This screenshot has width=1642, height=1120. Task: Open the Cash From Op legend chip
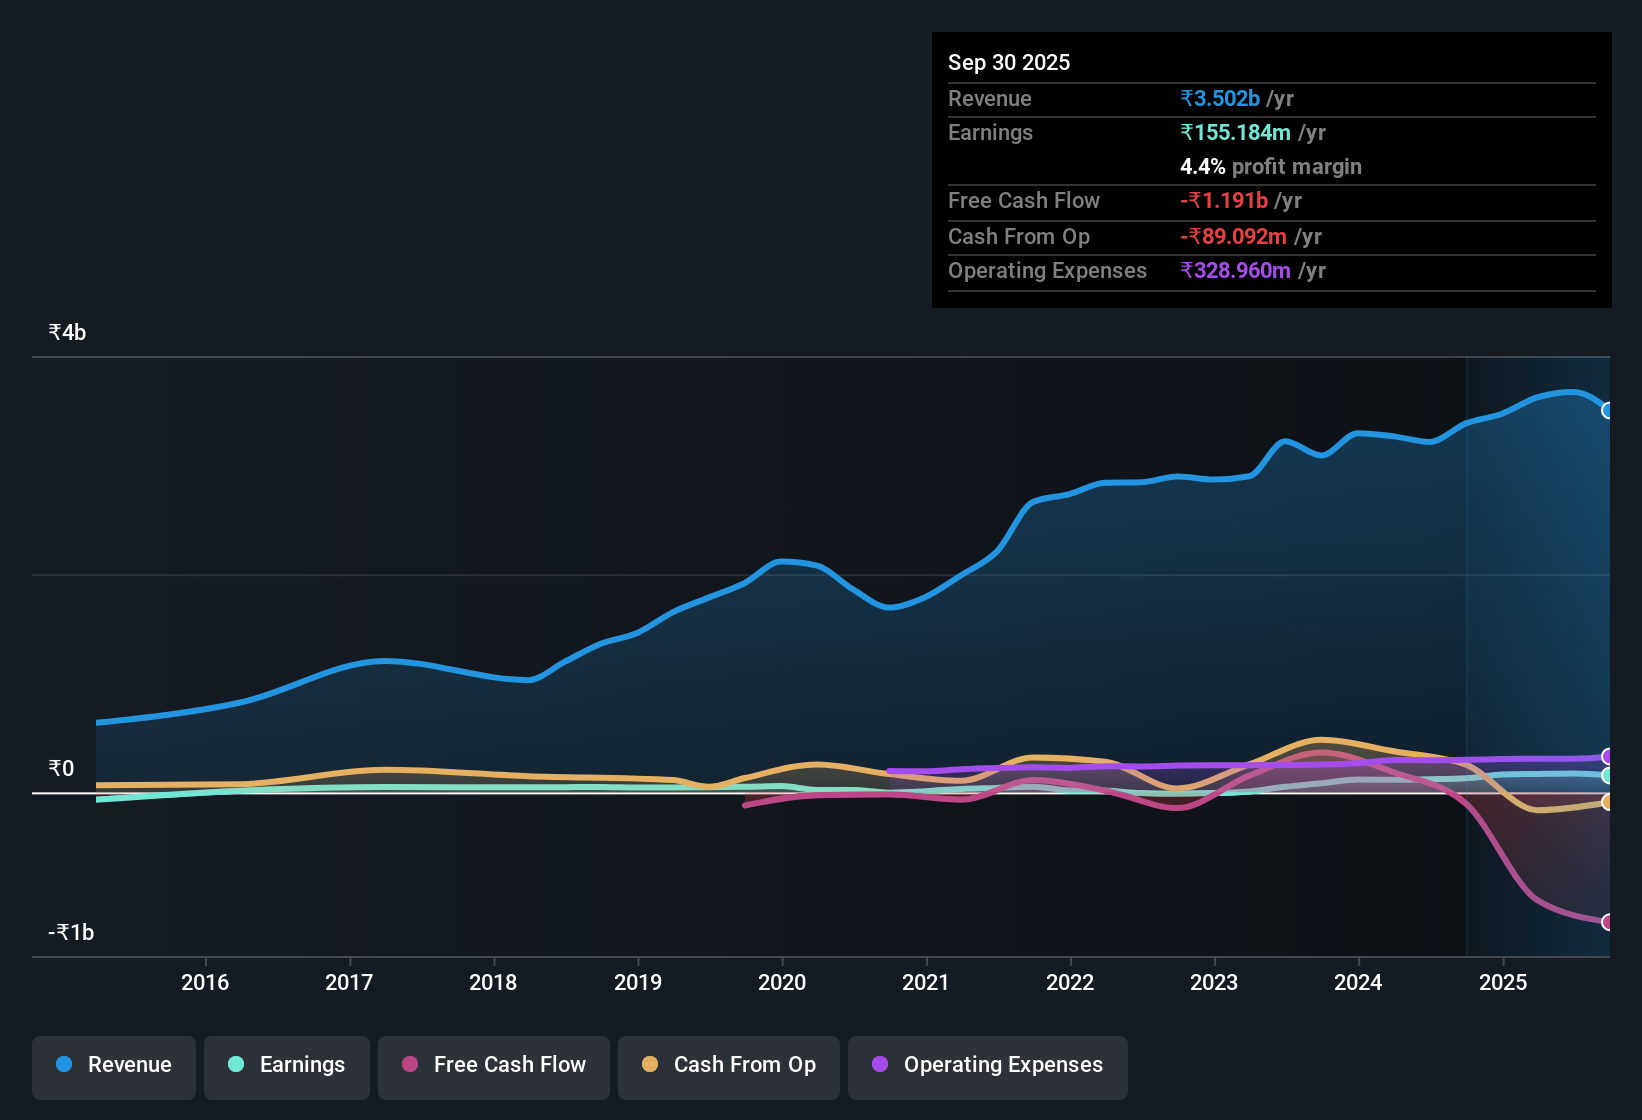point(728,1065)
